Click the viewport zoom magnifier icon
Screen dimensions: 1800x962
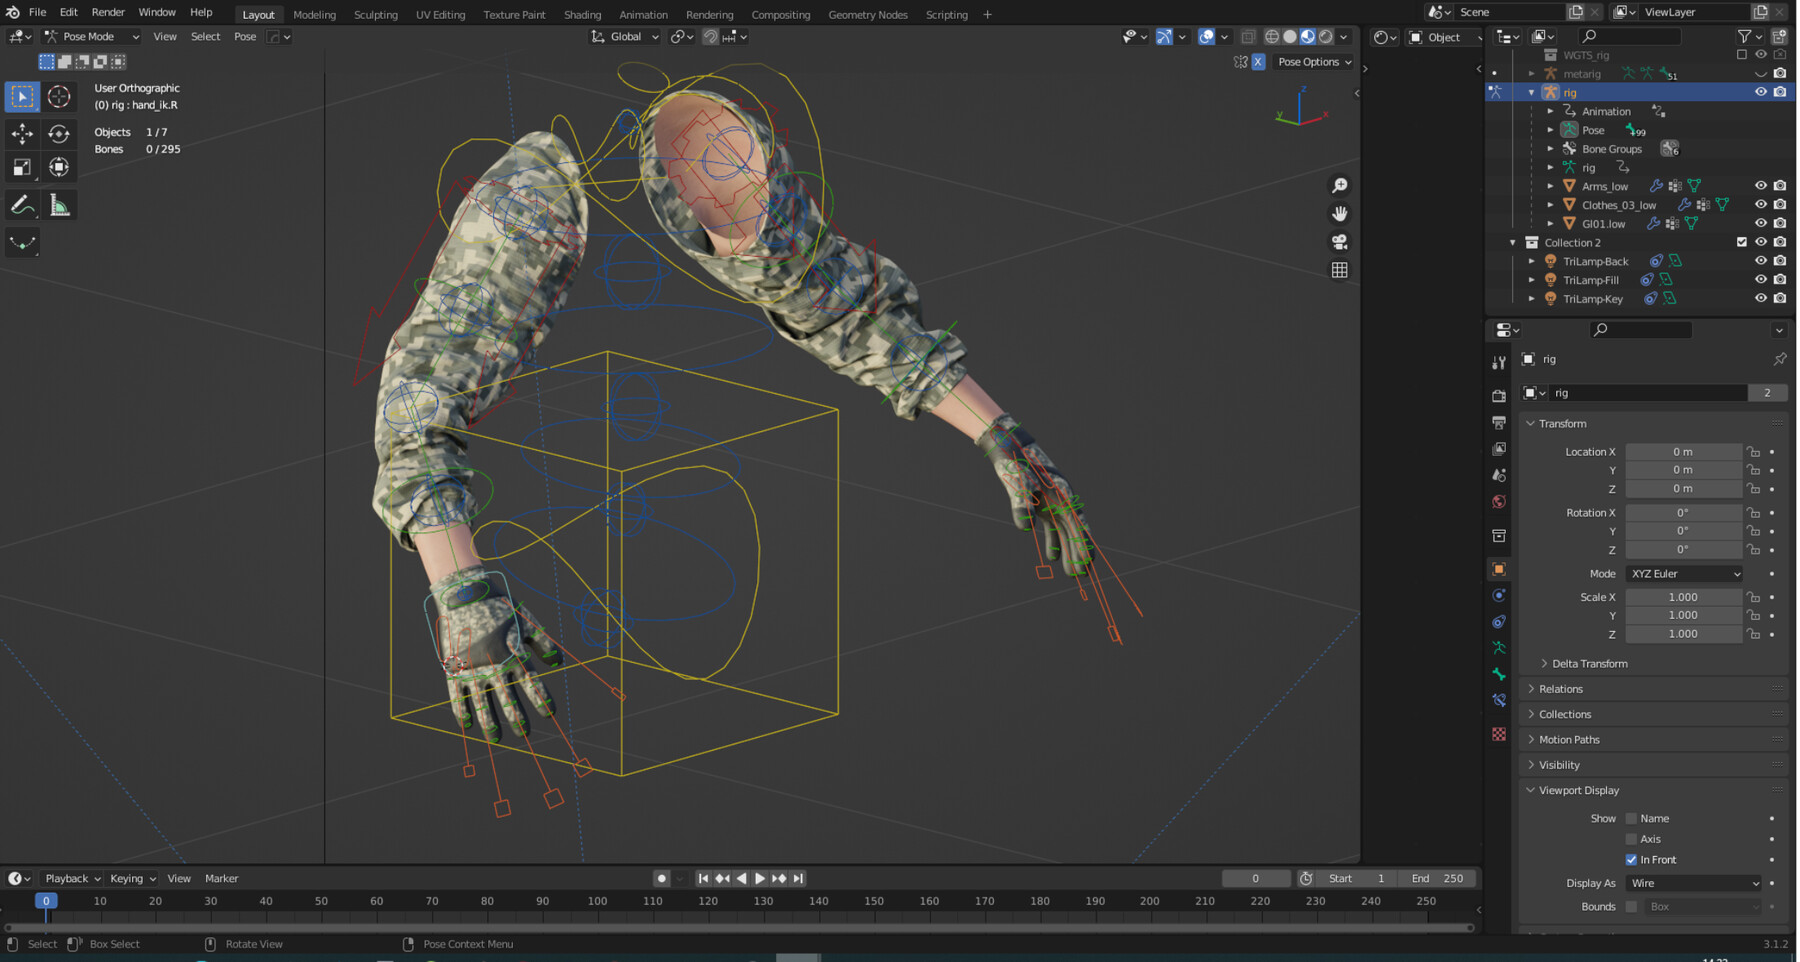point(1339,186)
